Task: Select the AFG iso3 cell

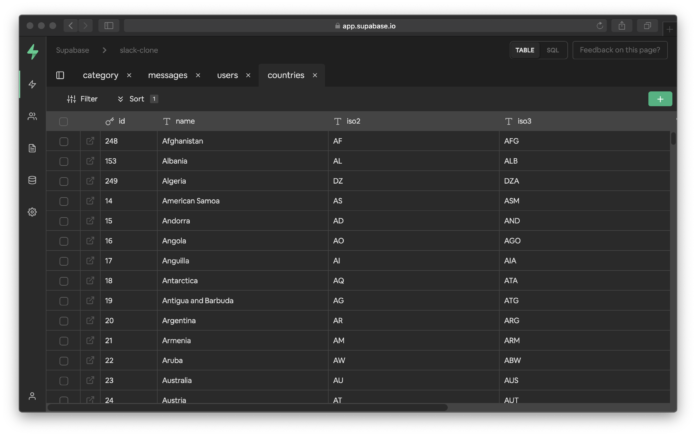Action: [x=585, y=141]
